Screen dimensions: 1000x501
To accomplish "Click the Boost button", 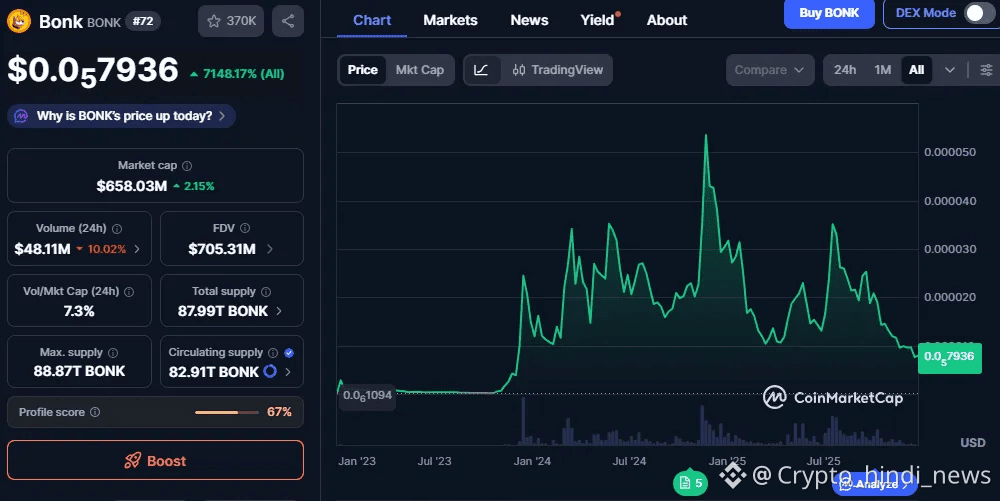I will (156, 460).
